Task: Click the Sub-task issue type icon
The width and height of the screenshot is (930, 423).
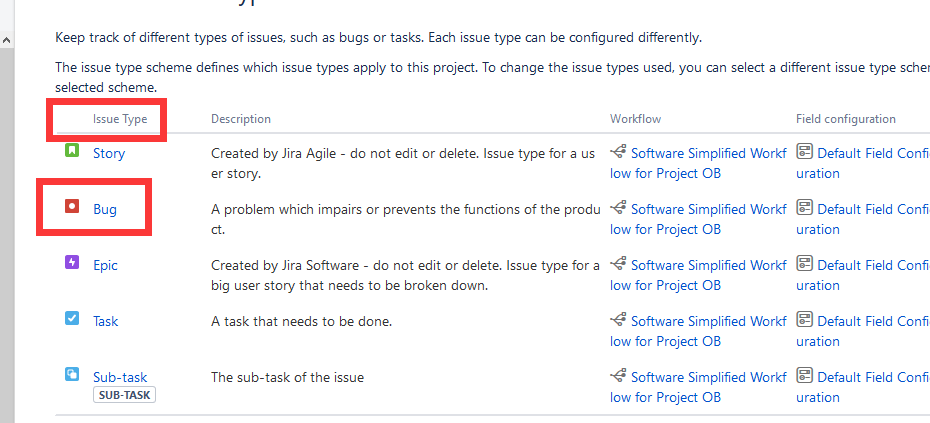Action: pyautogui.click(x=72, y=374)
